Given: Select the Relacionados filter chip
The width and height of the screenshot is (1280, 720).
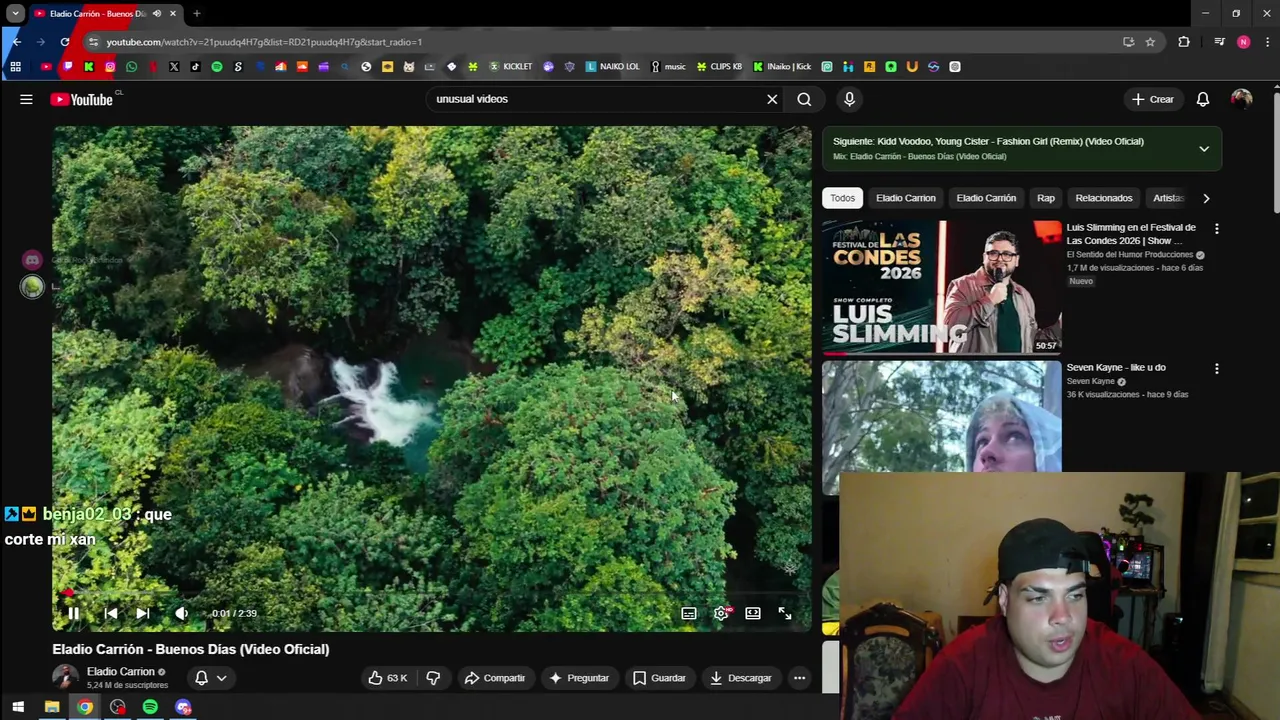Looking at the screenshot, I should click(x=1104, y=198).
